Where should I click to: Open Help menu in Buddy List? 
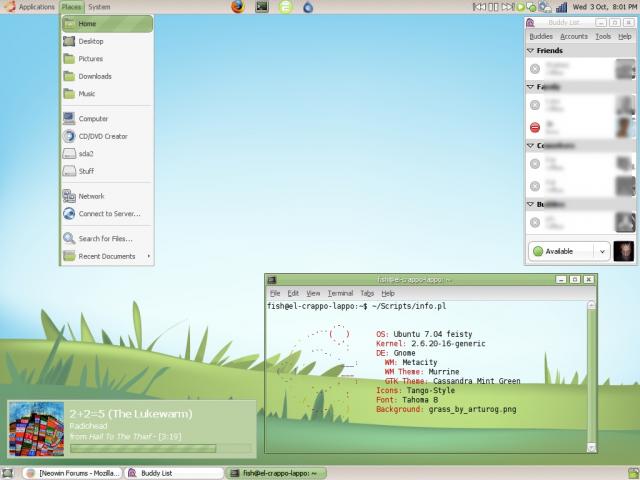624,36
